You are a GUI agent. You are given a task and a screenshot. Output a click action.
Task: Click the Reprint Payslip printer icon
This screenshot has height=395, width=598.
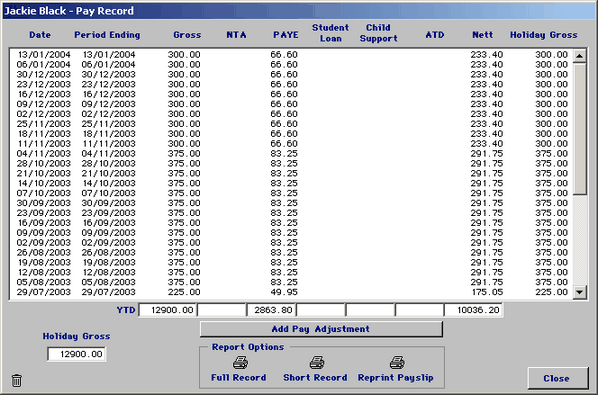pyautogui.click(x=397, y=362)
